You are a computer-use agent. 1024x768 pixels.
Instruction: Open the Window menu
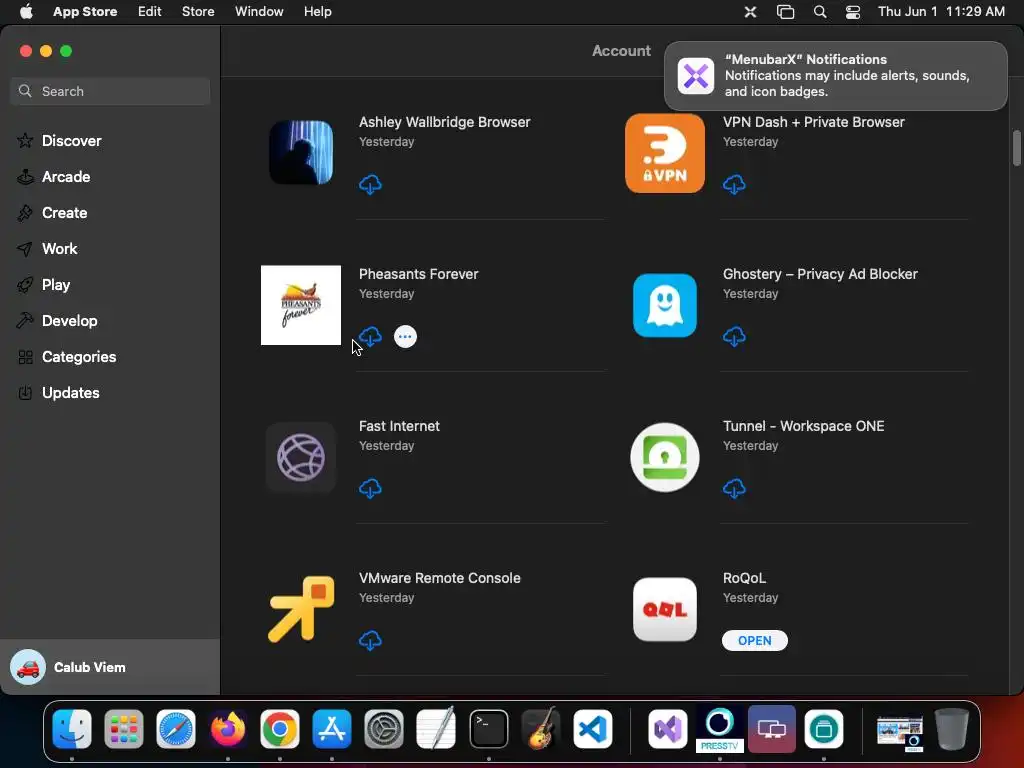tap(259, 12)
